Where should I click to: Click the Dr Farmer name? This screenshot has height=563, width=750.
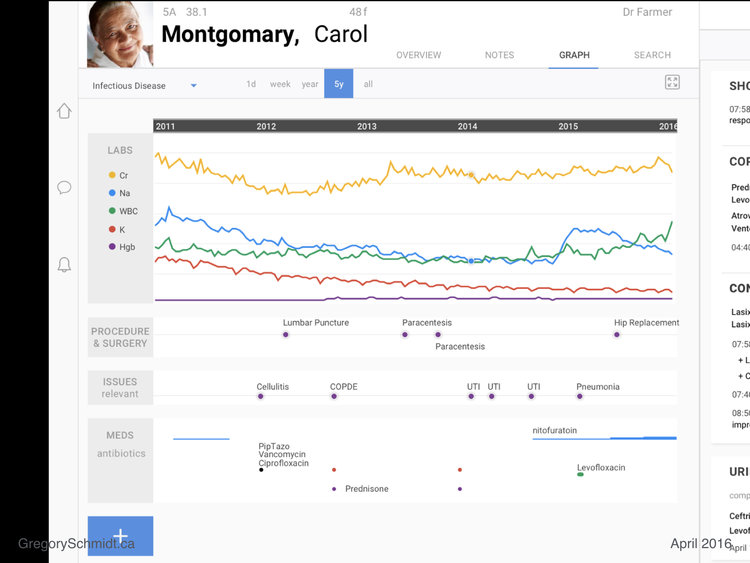pos(647,12)
